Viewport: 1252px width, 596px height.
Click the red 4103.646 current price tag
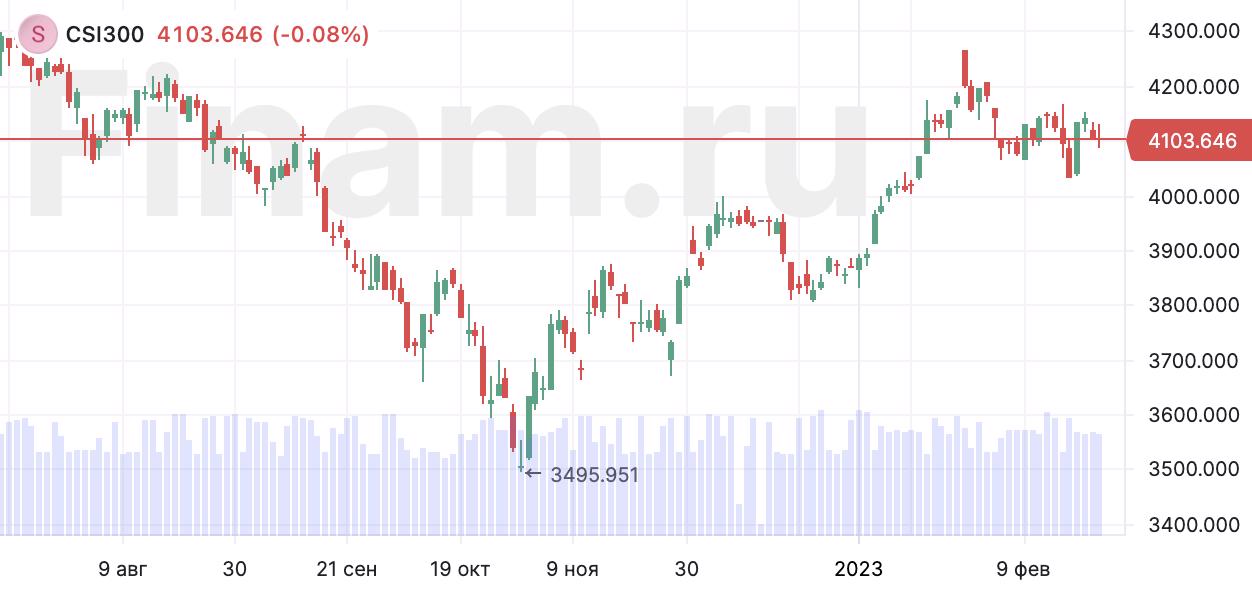point(1189,141)
